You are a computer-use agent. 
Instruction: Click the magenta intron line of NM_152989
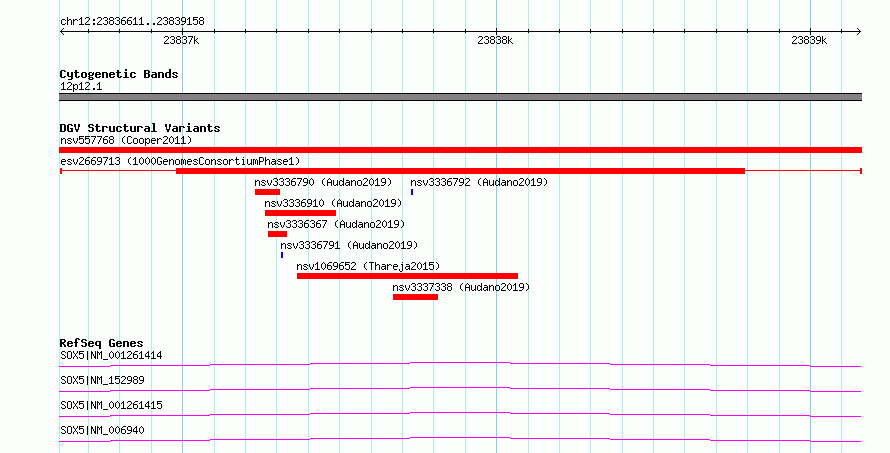tap(460, 389)
